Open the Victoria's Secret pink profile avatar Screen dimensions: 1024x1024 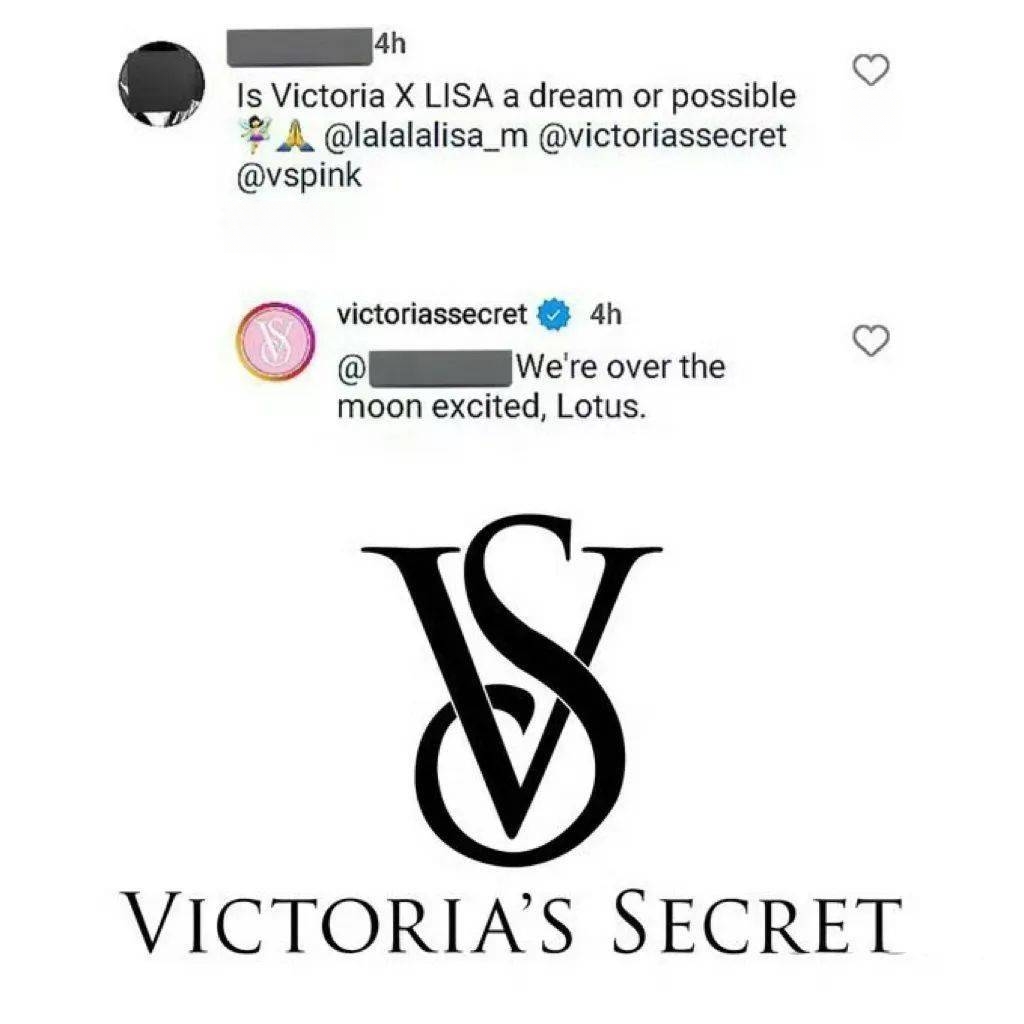tap(275, 342)
